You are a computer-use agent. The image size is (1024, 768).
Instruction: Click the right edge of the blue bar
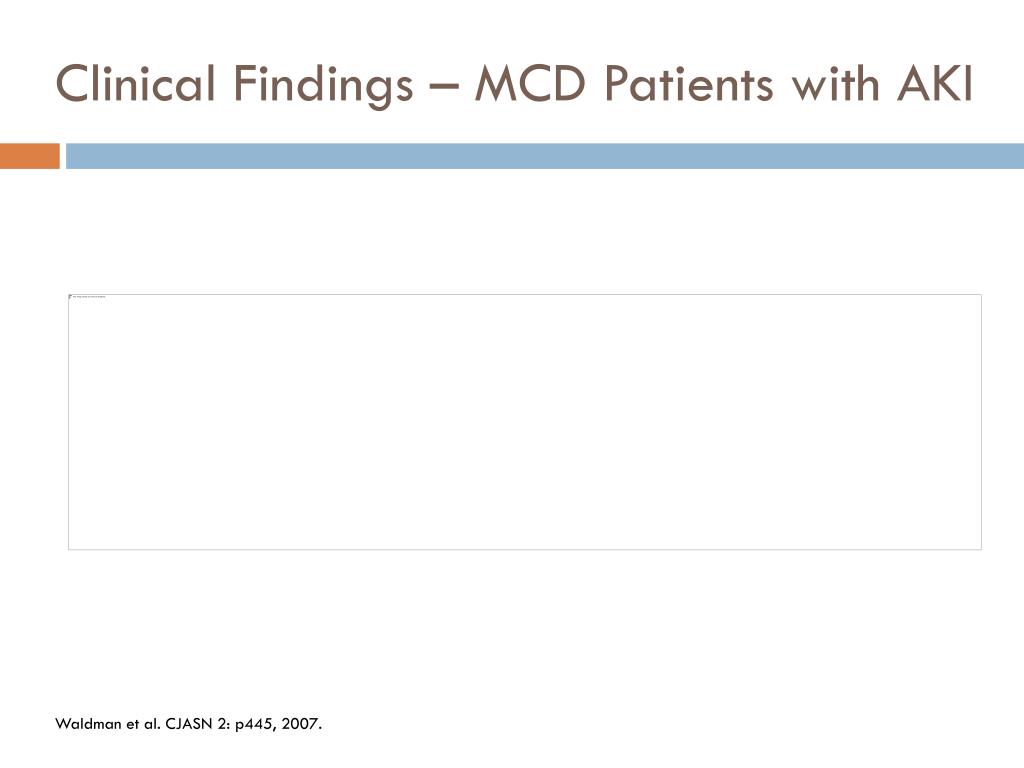pyautogui.click(x=1019, y=156)
